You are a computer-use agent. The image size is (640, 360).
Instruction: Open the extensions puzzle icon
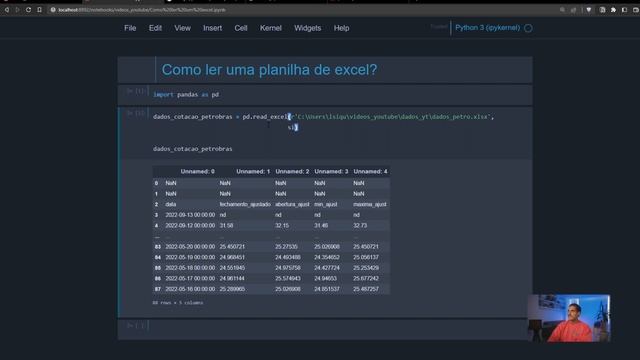613,10
